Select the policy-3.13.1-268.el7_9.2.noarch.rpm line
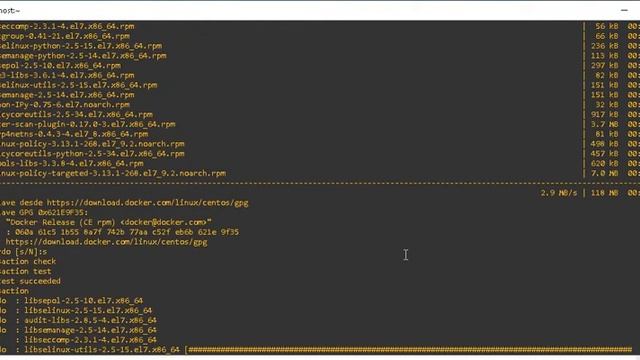 tap(92, 144)
